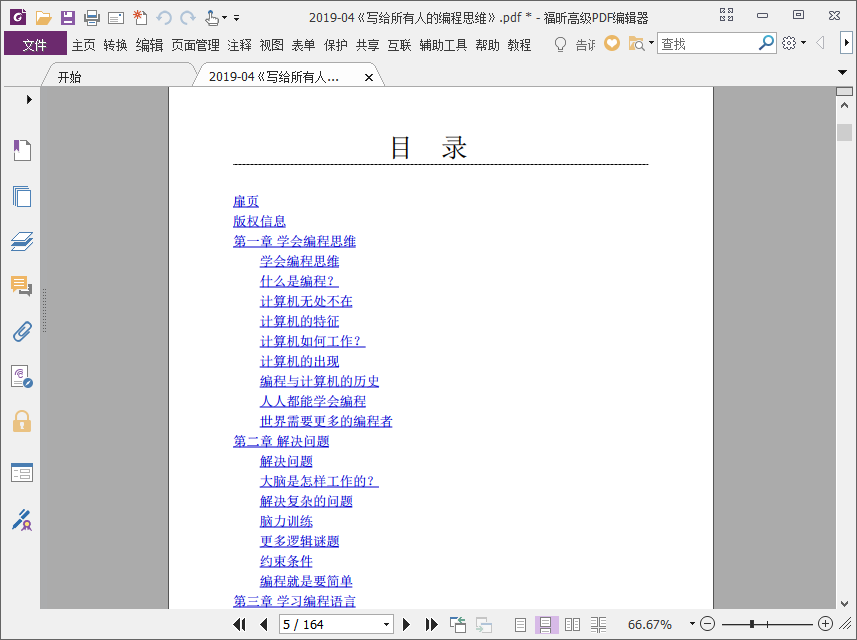857x640 pixels.
Task: Adjust the zoom slider handle
Action: pos(752,624)
